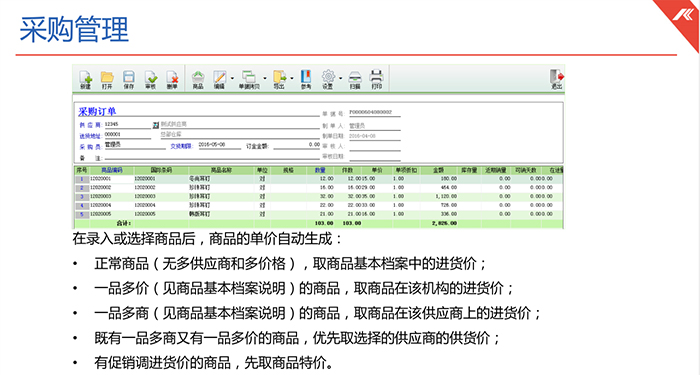Click the 采购管理 slide heading
The image size is (700, 375).
coord(74,29)
